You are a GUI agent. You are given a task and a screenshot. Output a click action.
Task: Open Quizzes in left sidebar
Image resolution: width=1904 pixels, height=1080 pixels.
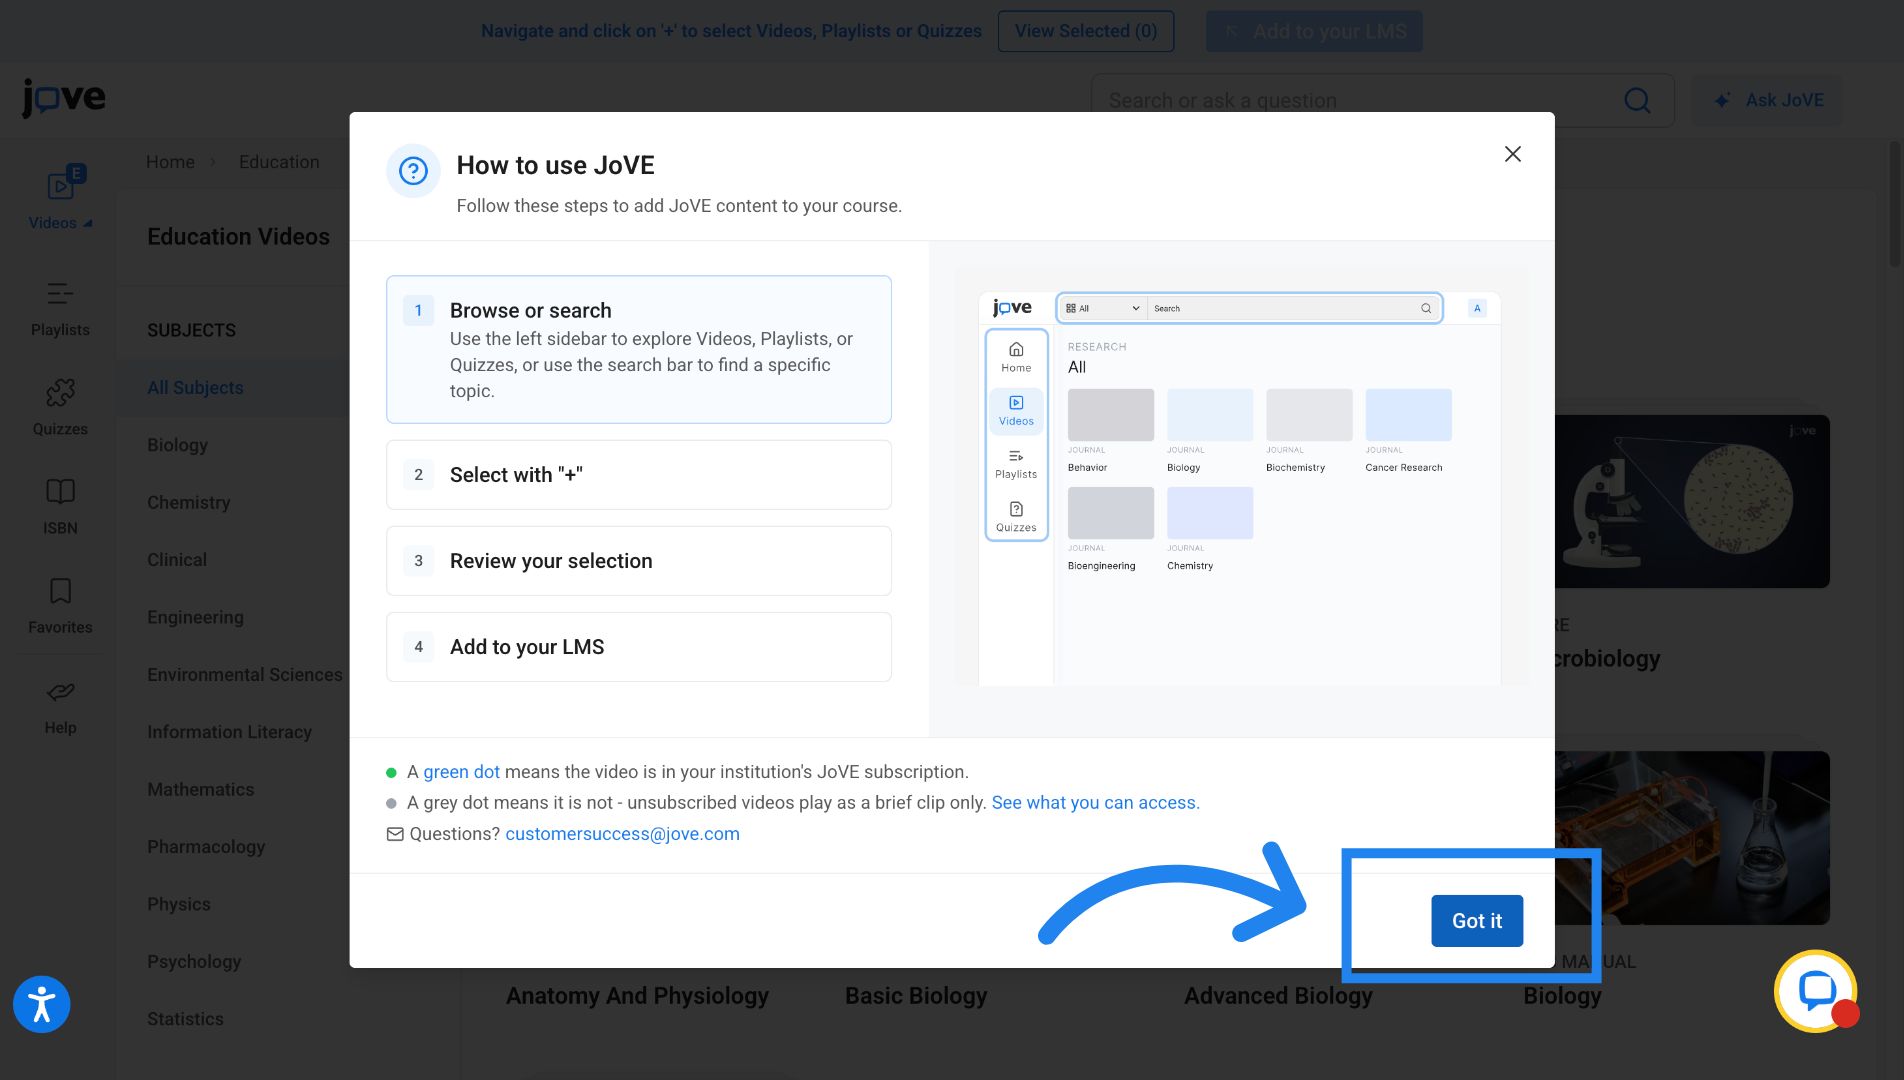pos(60,408)
